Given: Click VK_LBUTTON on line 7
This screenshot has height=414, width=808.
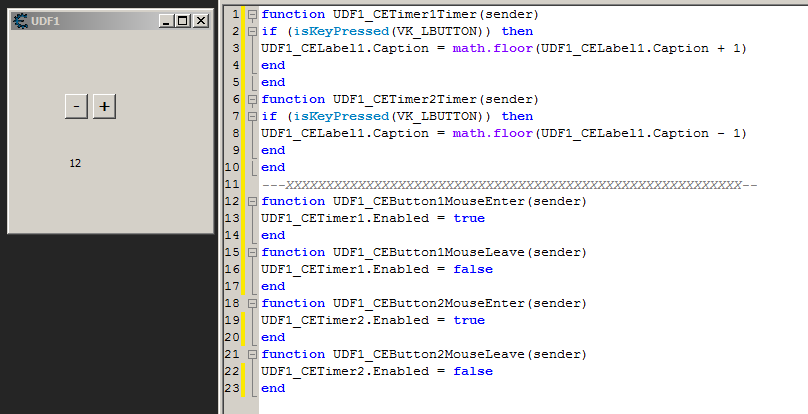Looking at the screenshot, I should tap(436, 117).
